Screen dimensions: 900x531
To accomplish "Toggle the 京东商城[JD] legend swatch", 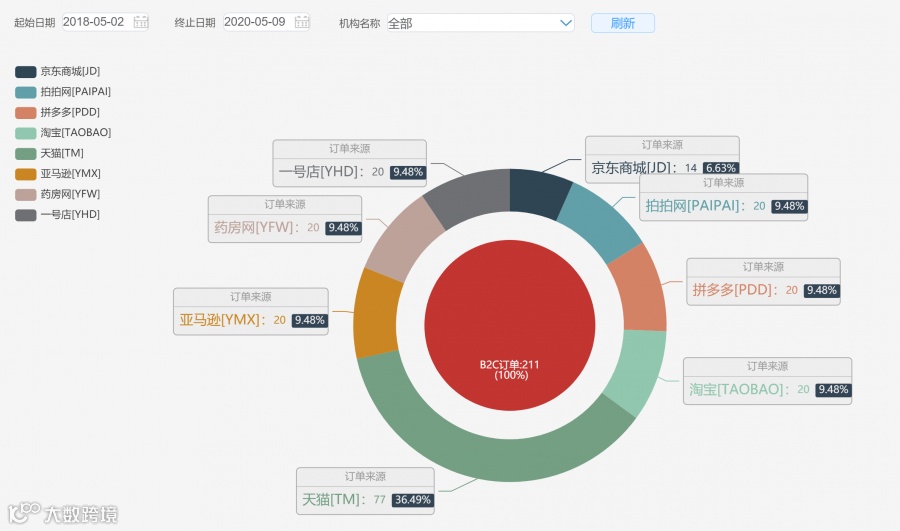I will [26, 72].
